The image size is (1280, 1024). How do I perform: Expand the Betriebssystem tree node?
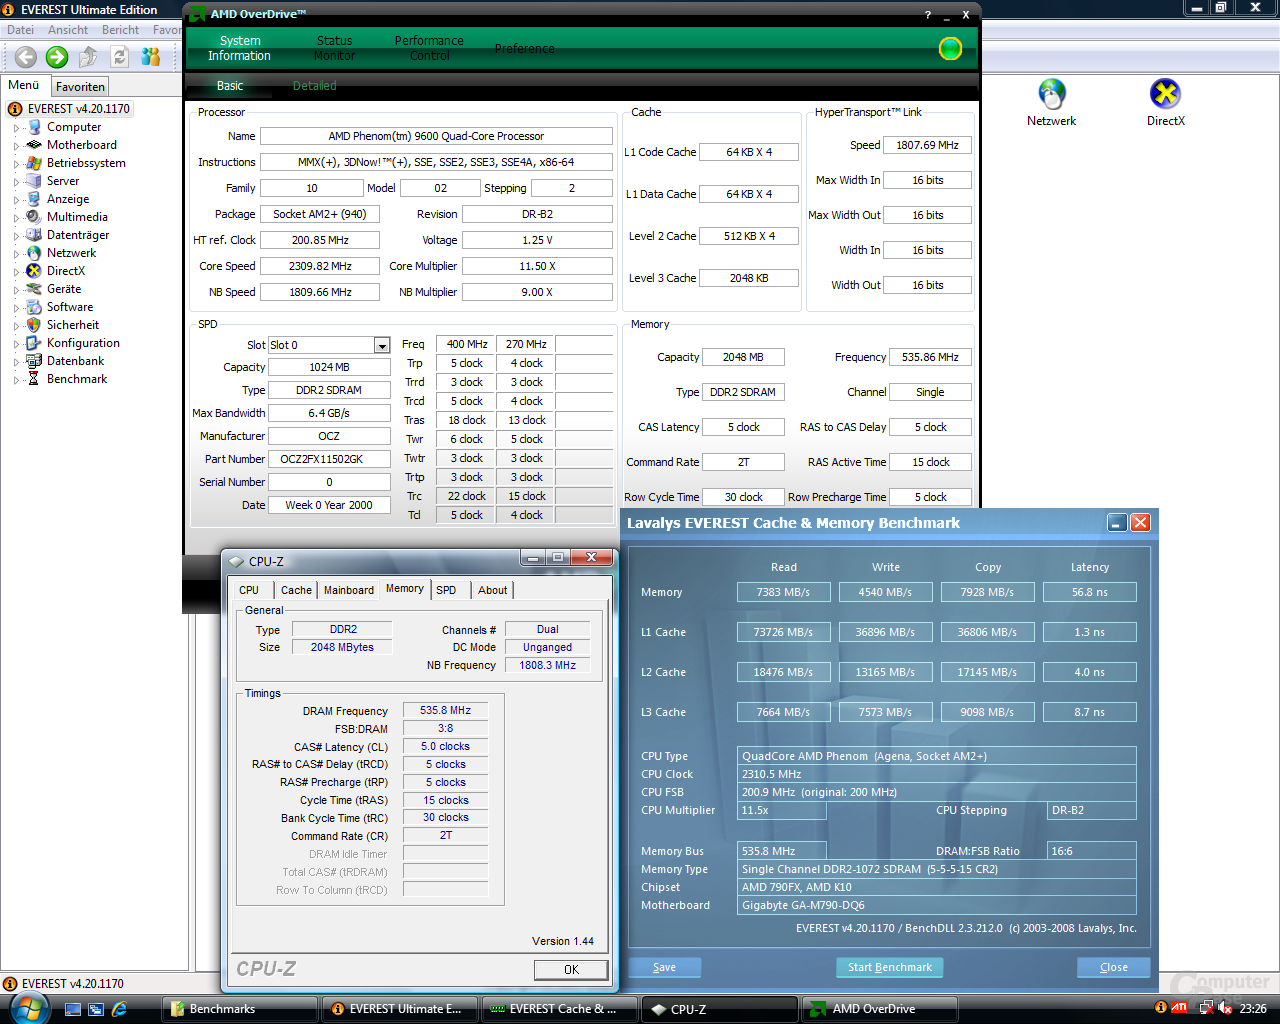(16, 164)
